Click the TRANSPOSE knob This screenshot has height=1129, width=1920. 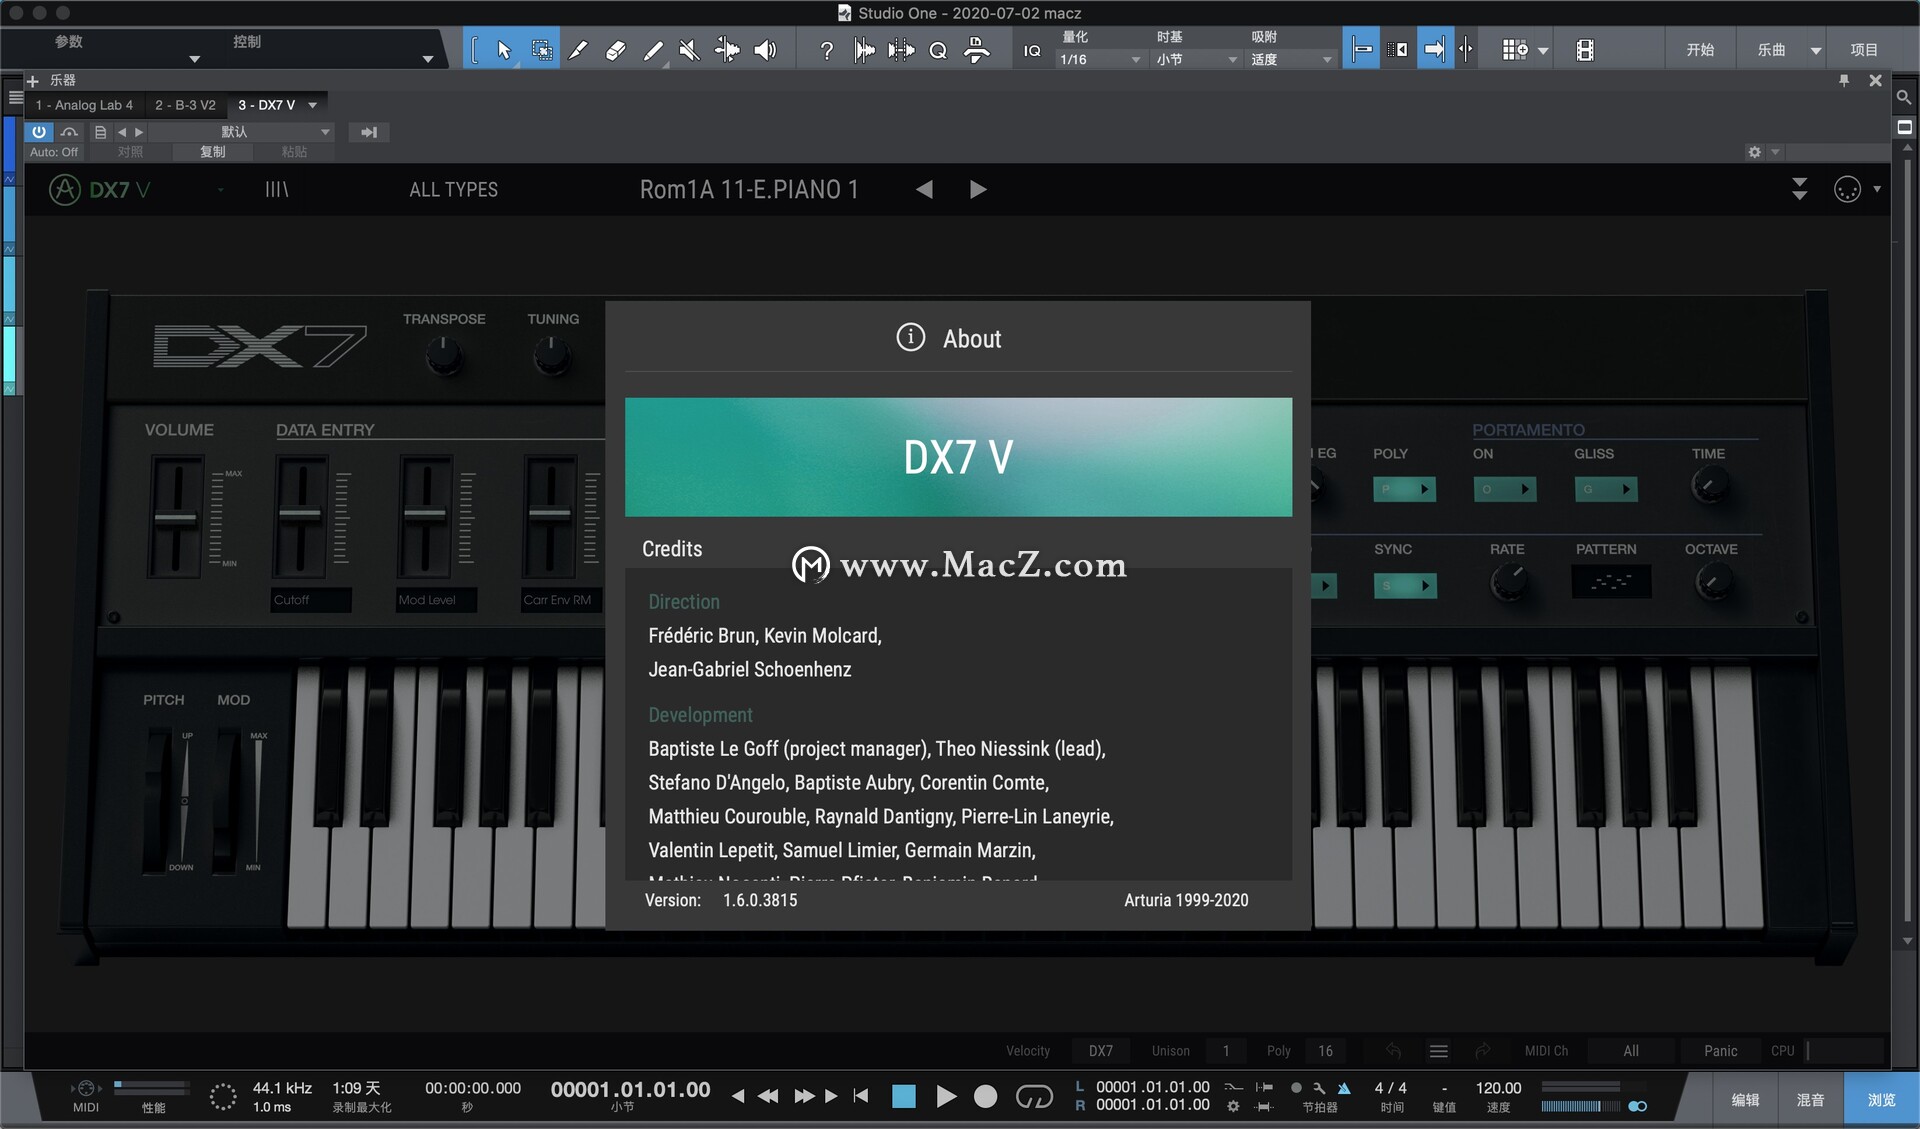click(x=444, y=354)
